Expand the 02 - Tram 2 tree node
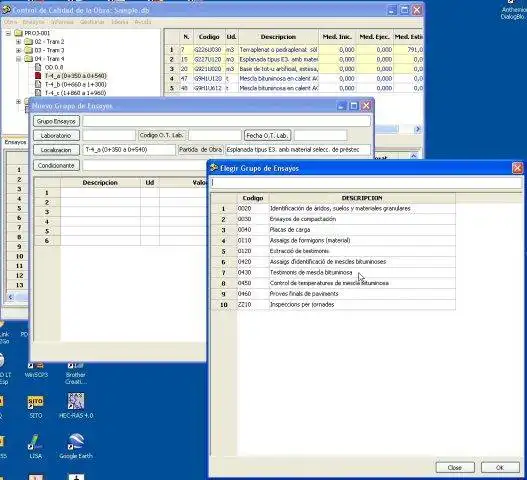The image size is (527, 480). coord(18,42)
